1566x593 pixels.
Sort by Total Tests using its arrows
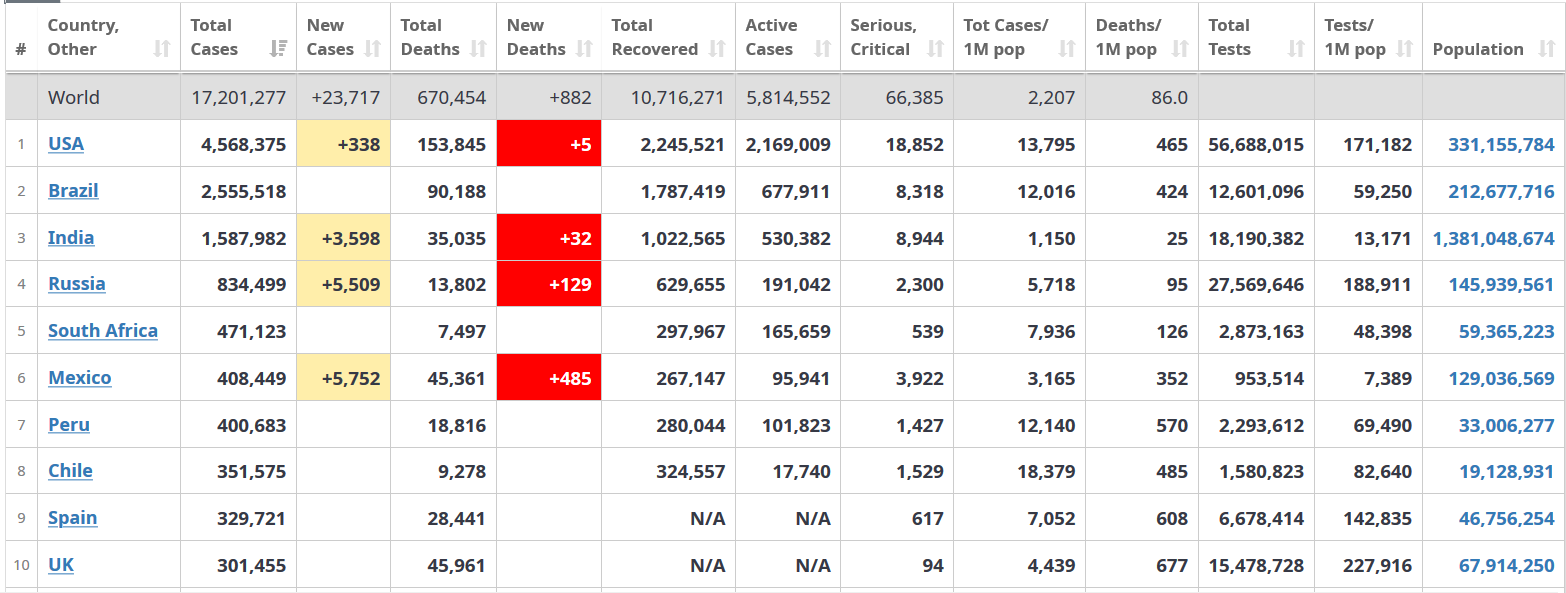1296,49
